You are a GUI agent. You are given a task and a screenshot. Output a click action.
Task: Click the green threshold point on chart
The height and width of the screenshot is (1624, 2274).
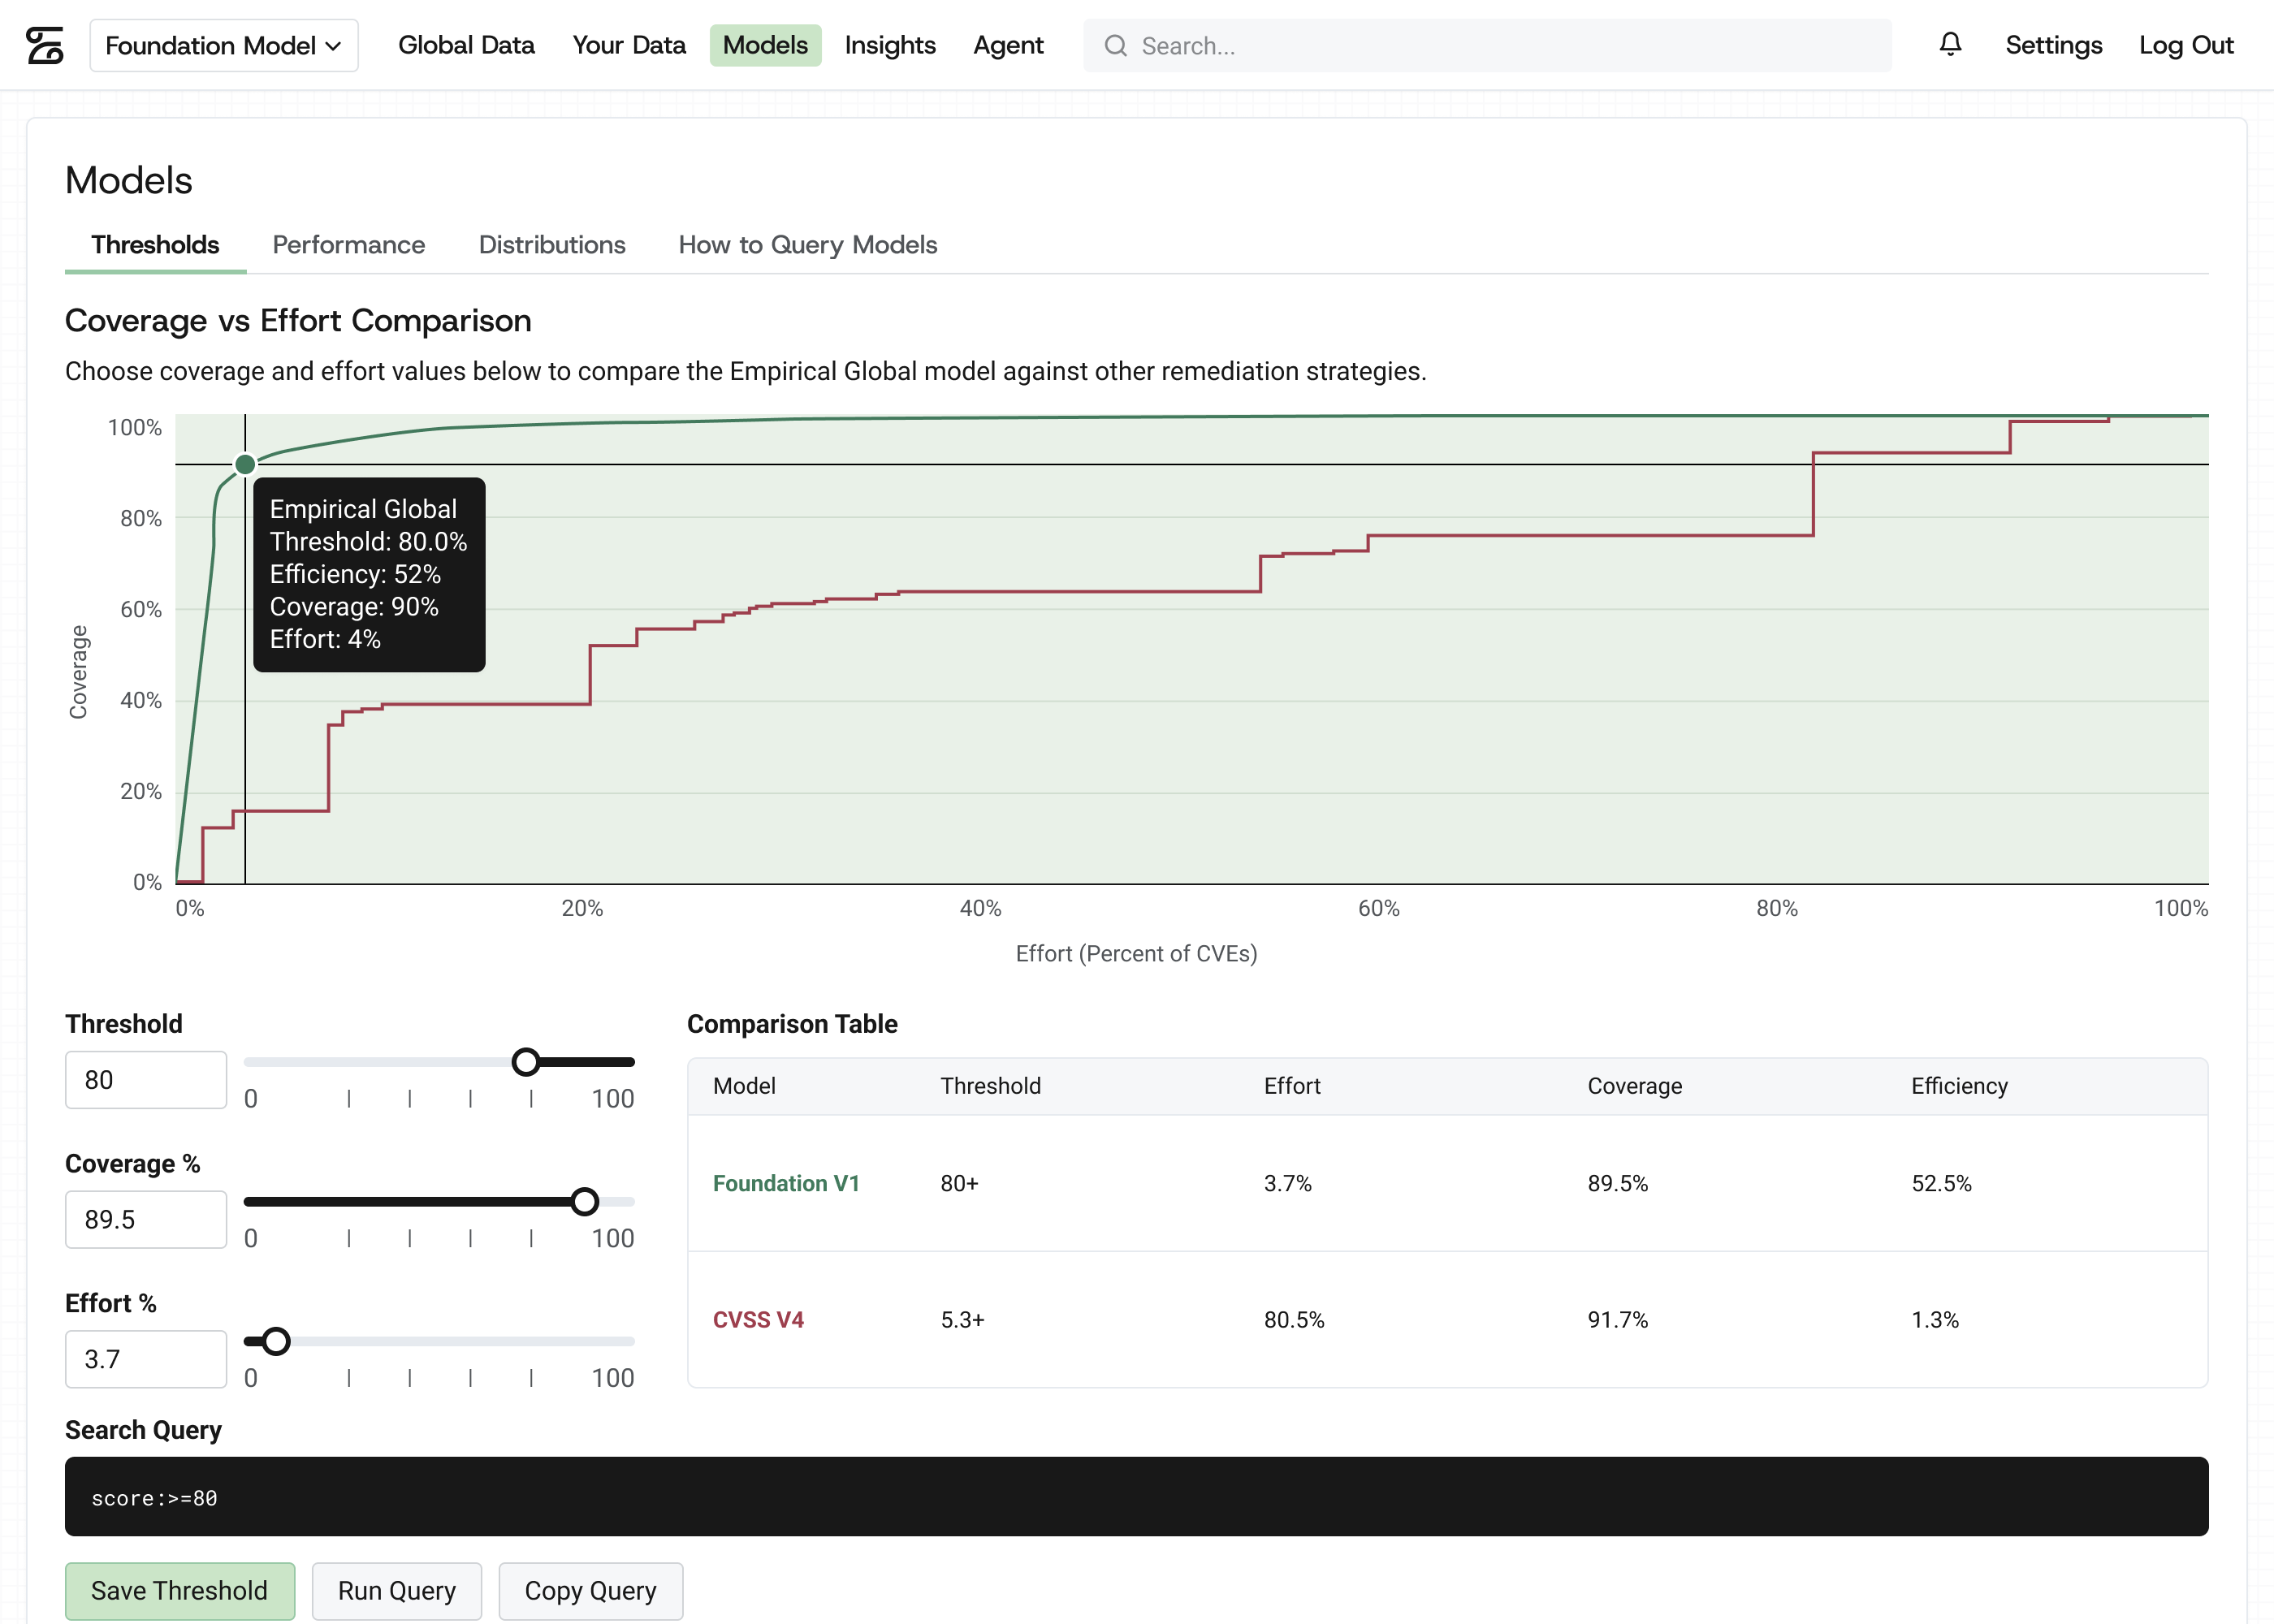(x=245, y=464)
